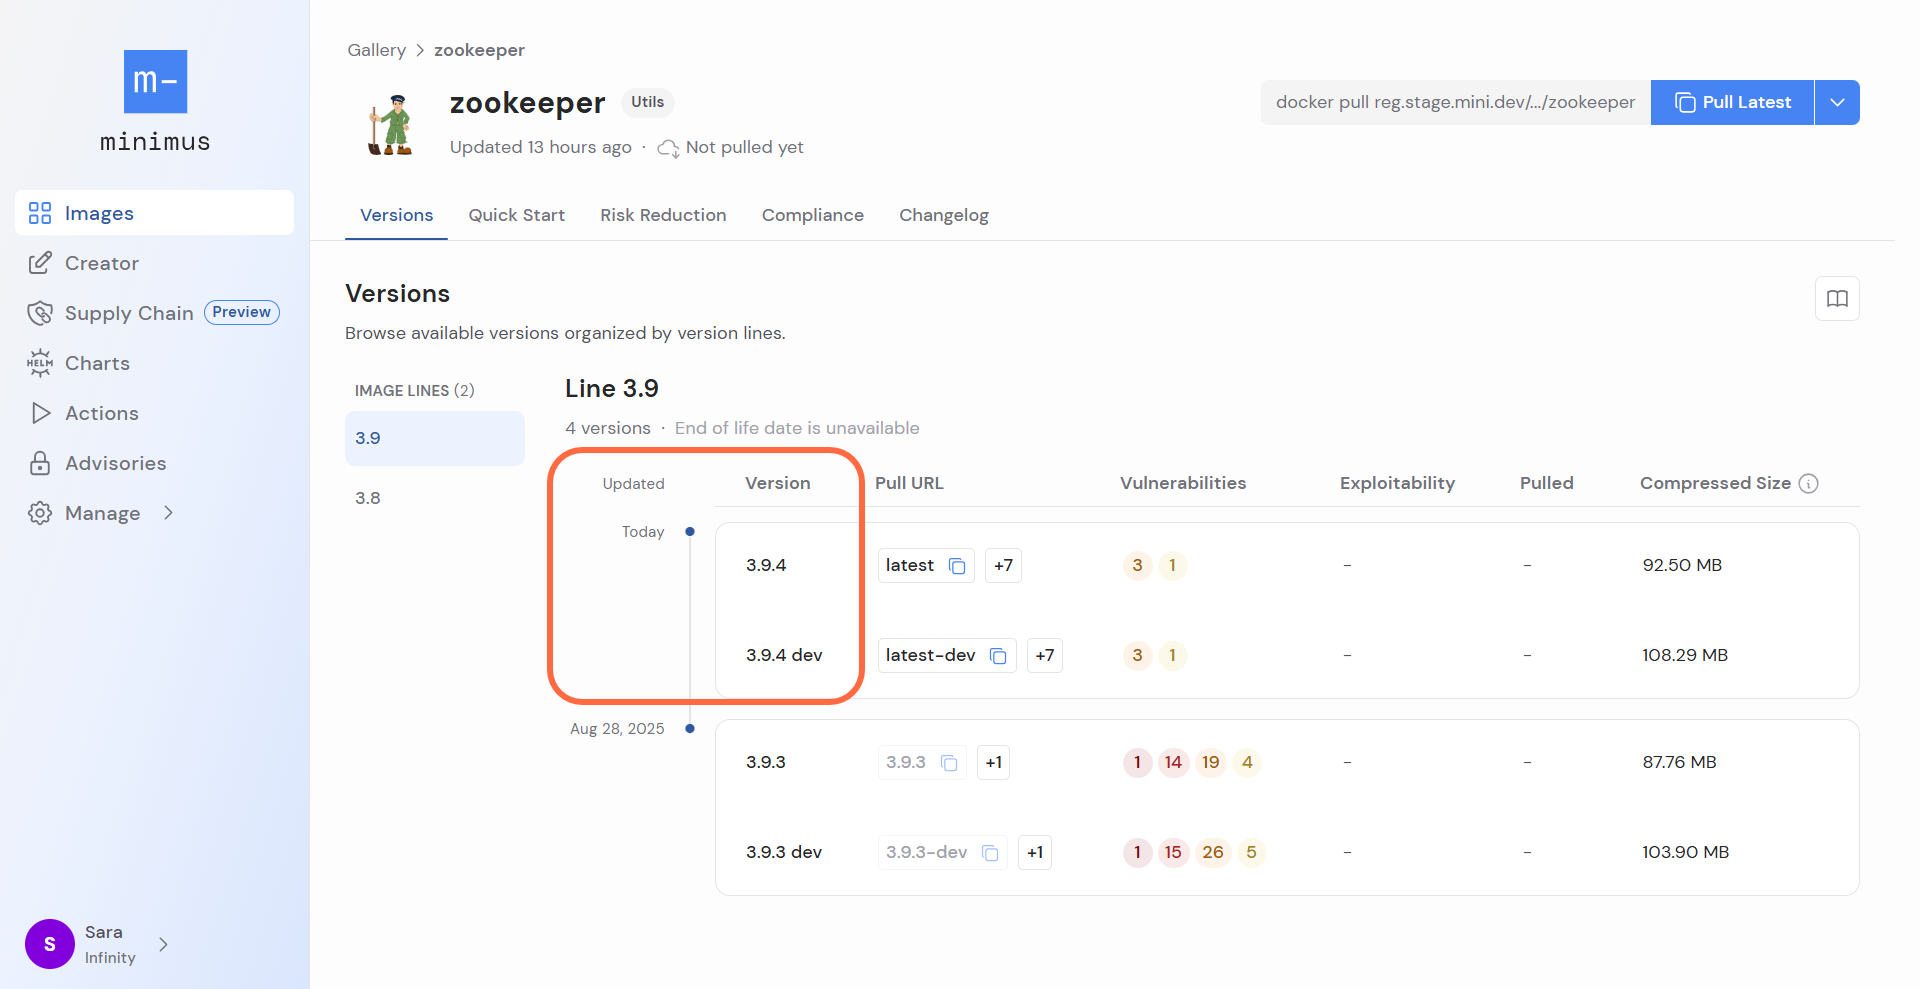
Task: Open the Helm Charts icon
Action: click(40, 363)
